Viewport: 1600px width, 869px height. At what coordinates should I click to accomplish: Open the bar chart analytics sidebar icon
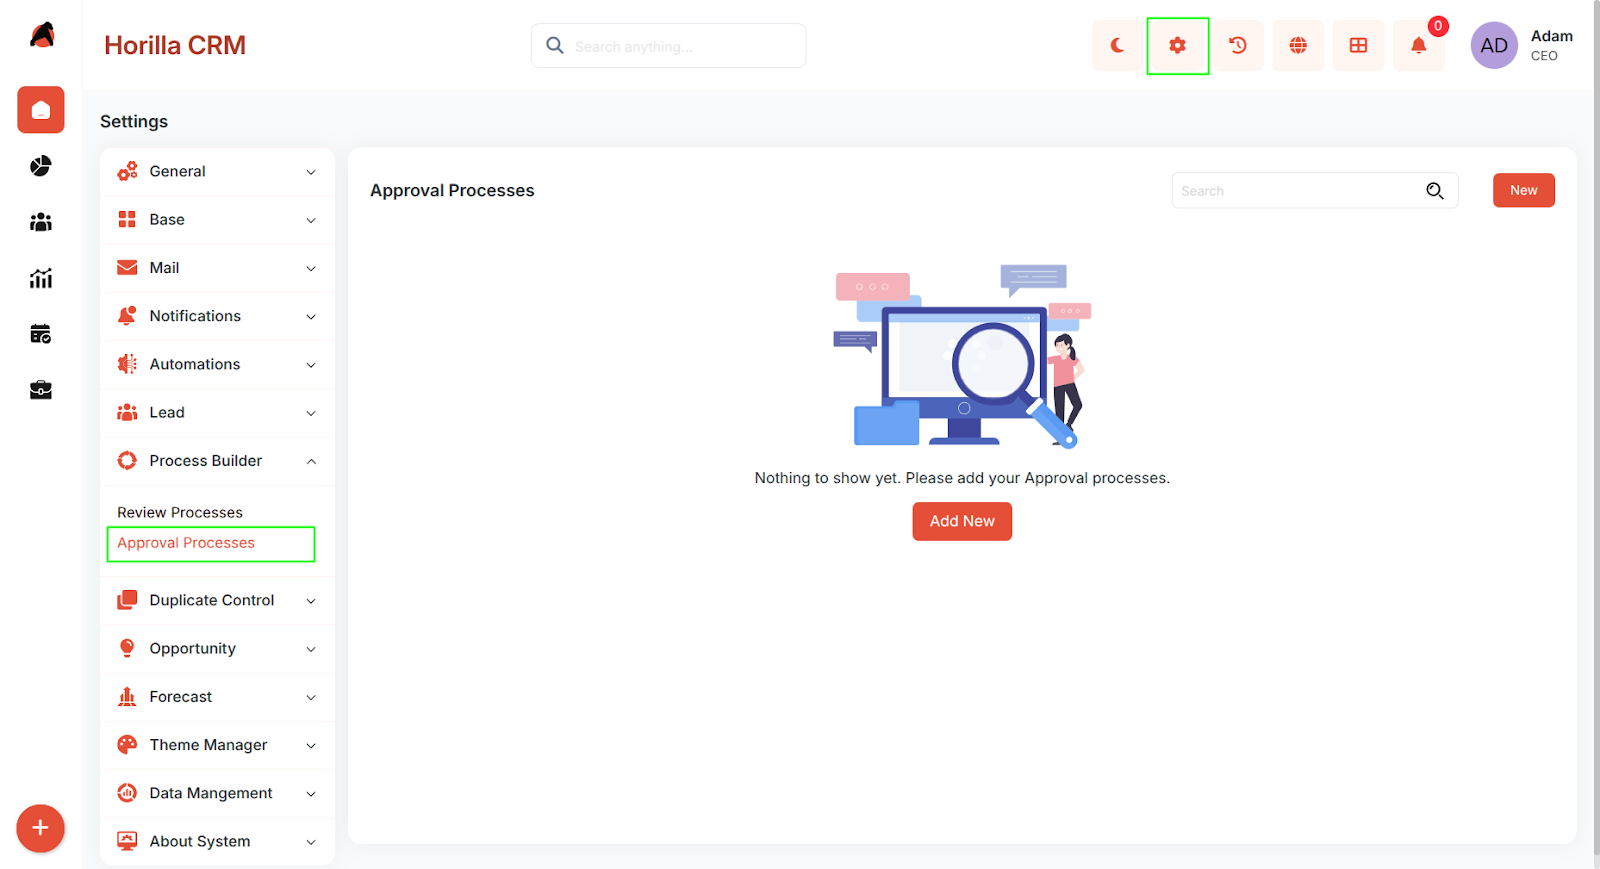[41, 278]
